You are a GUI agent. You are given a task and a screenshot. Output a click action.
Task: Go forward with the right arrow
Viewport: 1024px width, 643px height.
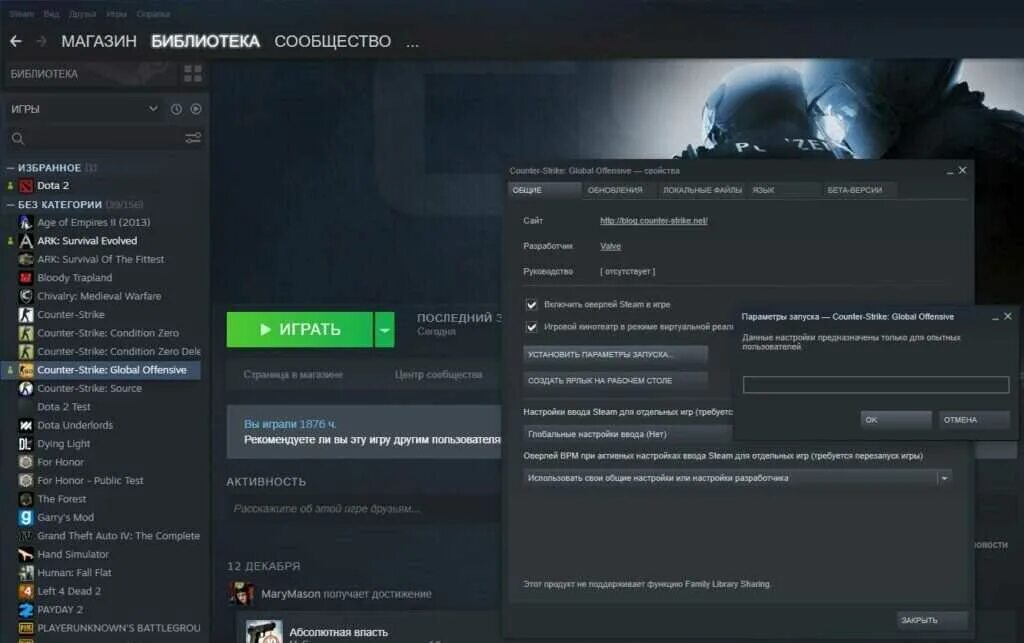pos(41,41)
